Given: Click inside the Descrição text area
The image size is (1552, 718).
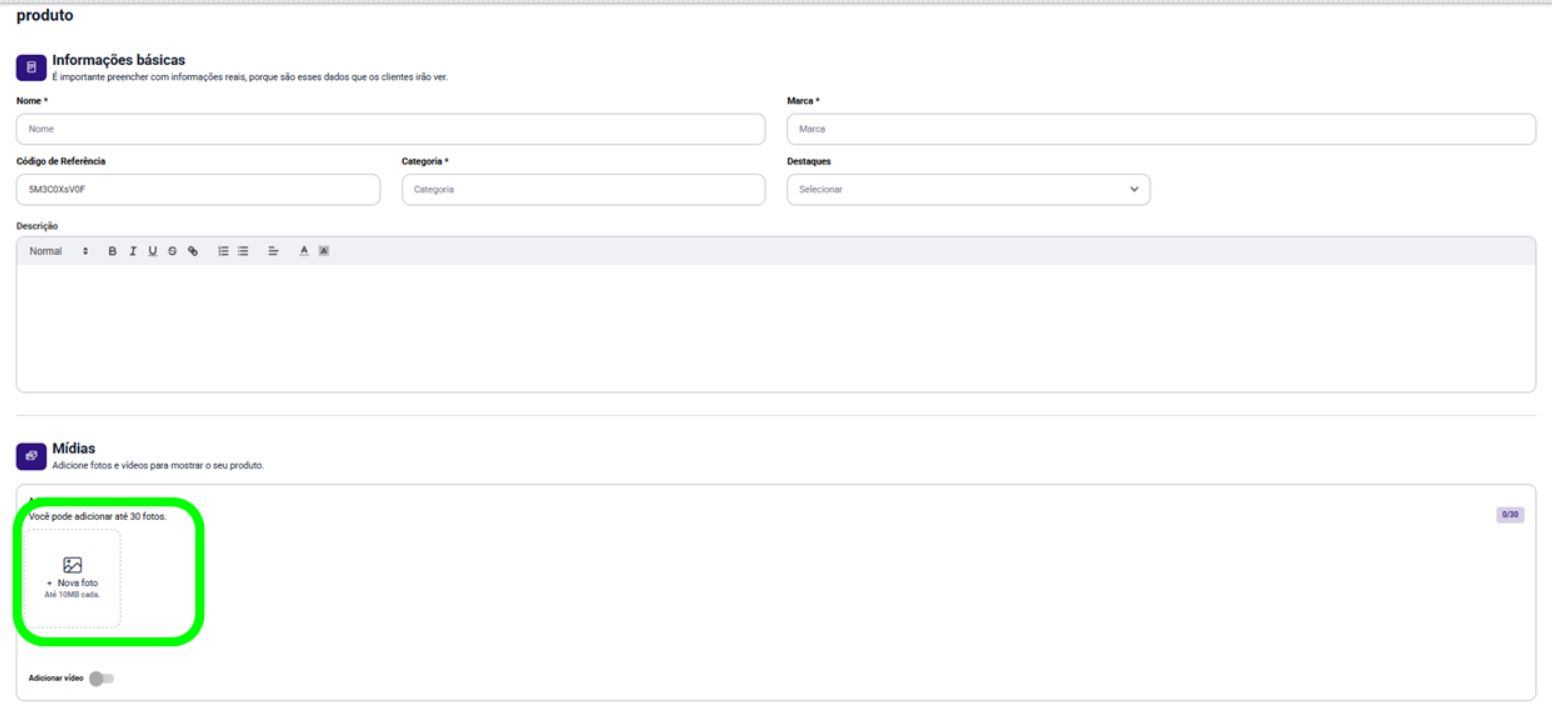Looking at the screenshot, I should point(776,328).
